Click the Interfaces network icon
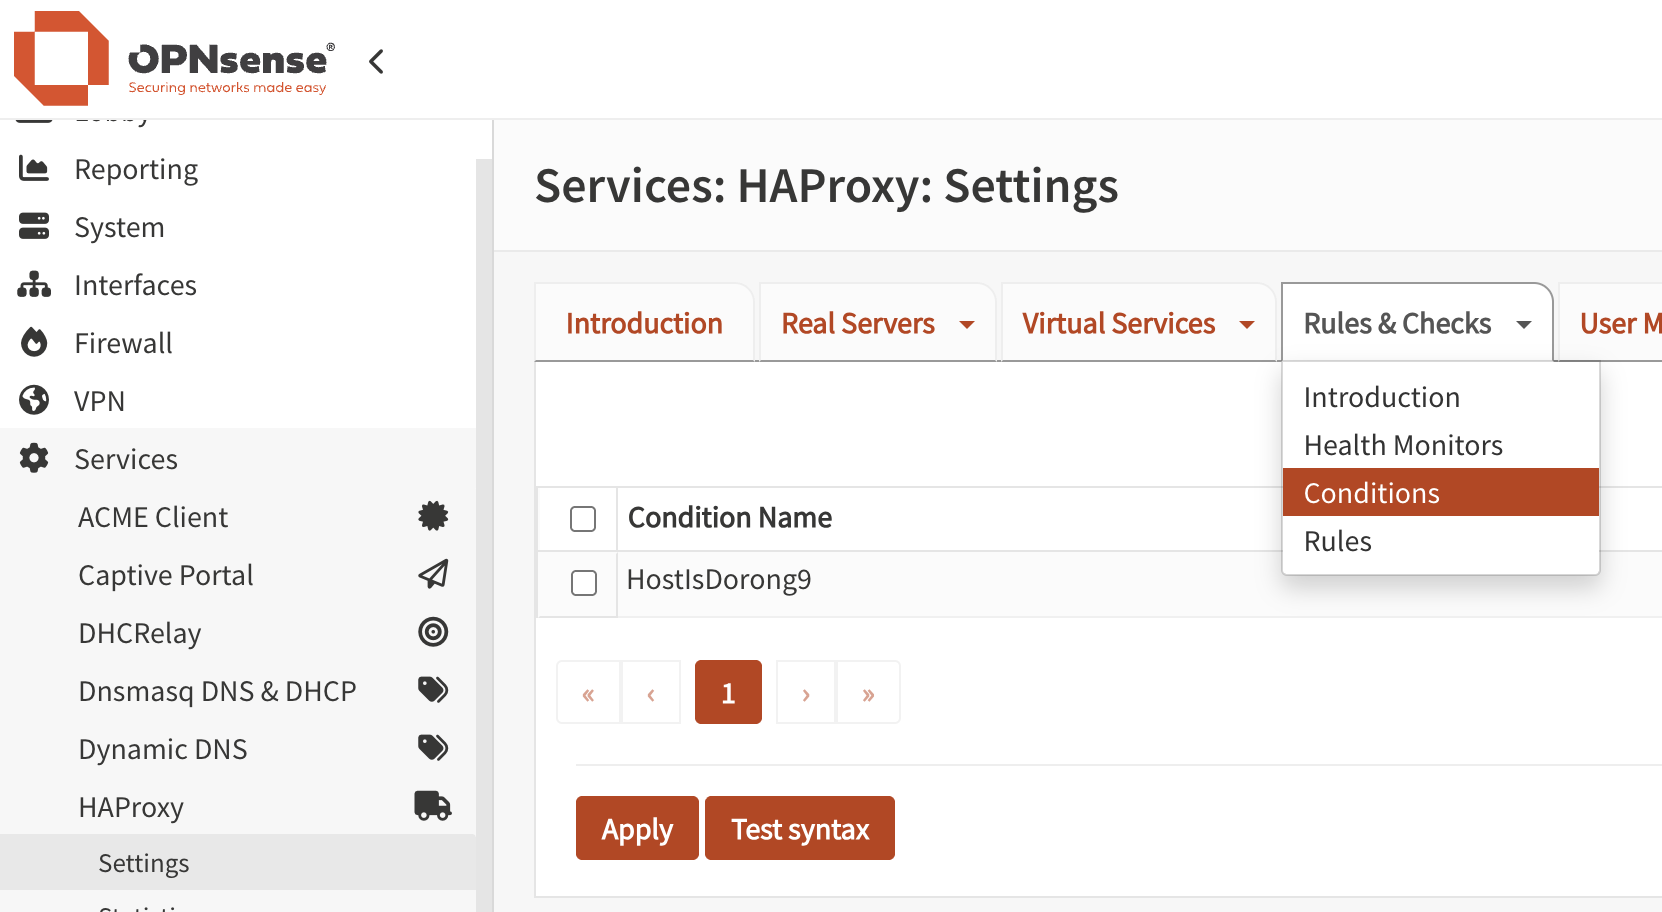This screenshot has width=1662, height=912. 34,285
